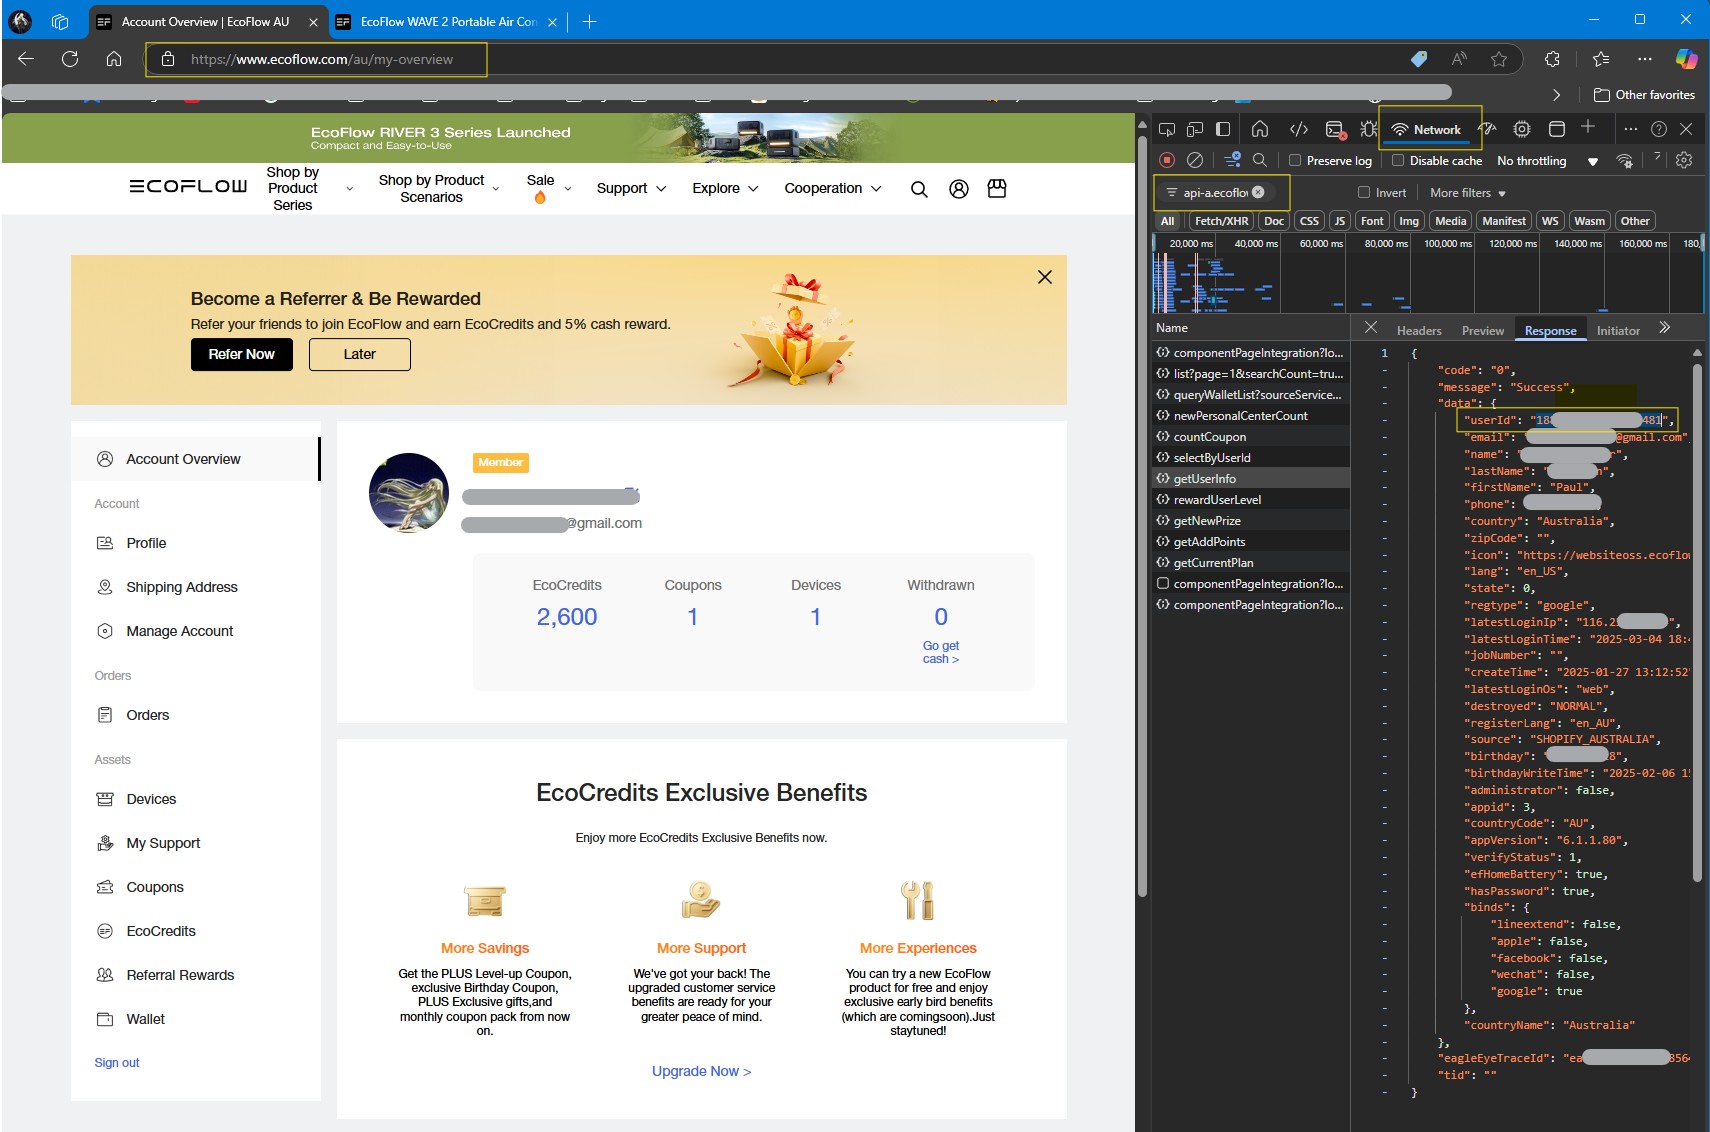The width and height of the screenshot is (1710, 1132).
Task: Open the Elements panel in DevTools
Action: pos(1298,129)
